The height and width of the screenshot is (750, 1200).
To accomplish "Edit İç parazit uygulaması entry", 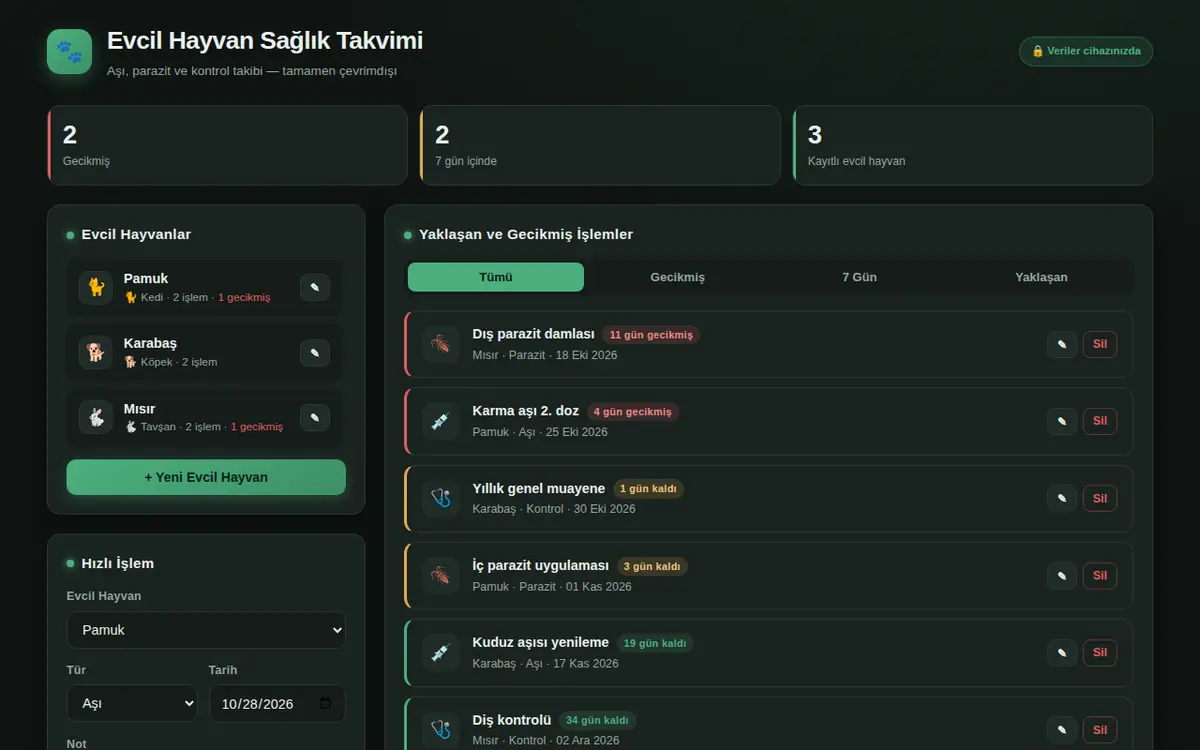I will pyautogui.click(x=1062, y=575).
